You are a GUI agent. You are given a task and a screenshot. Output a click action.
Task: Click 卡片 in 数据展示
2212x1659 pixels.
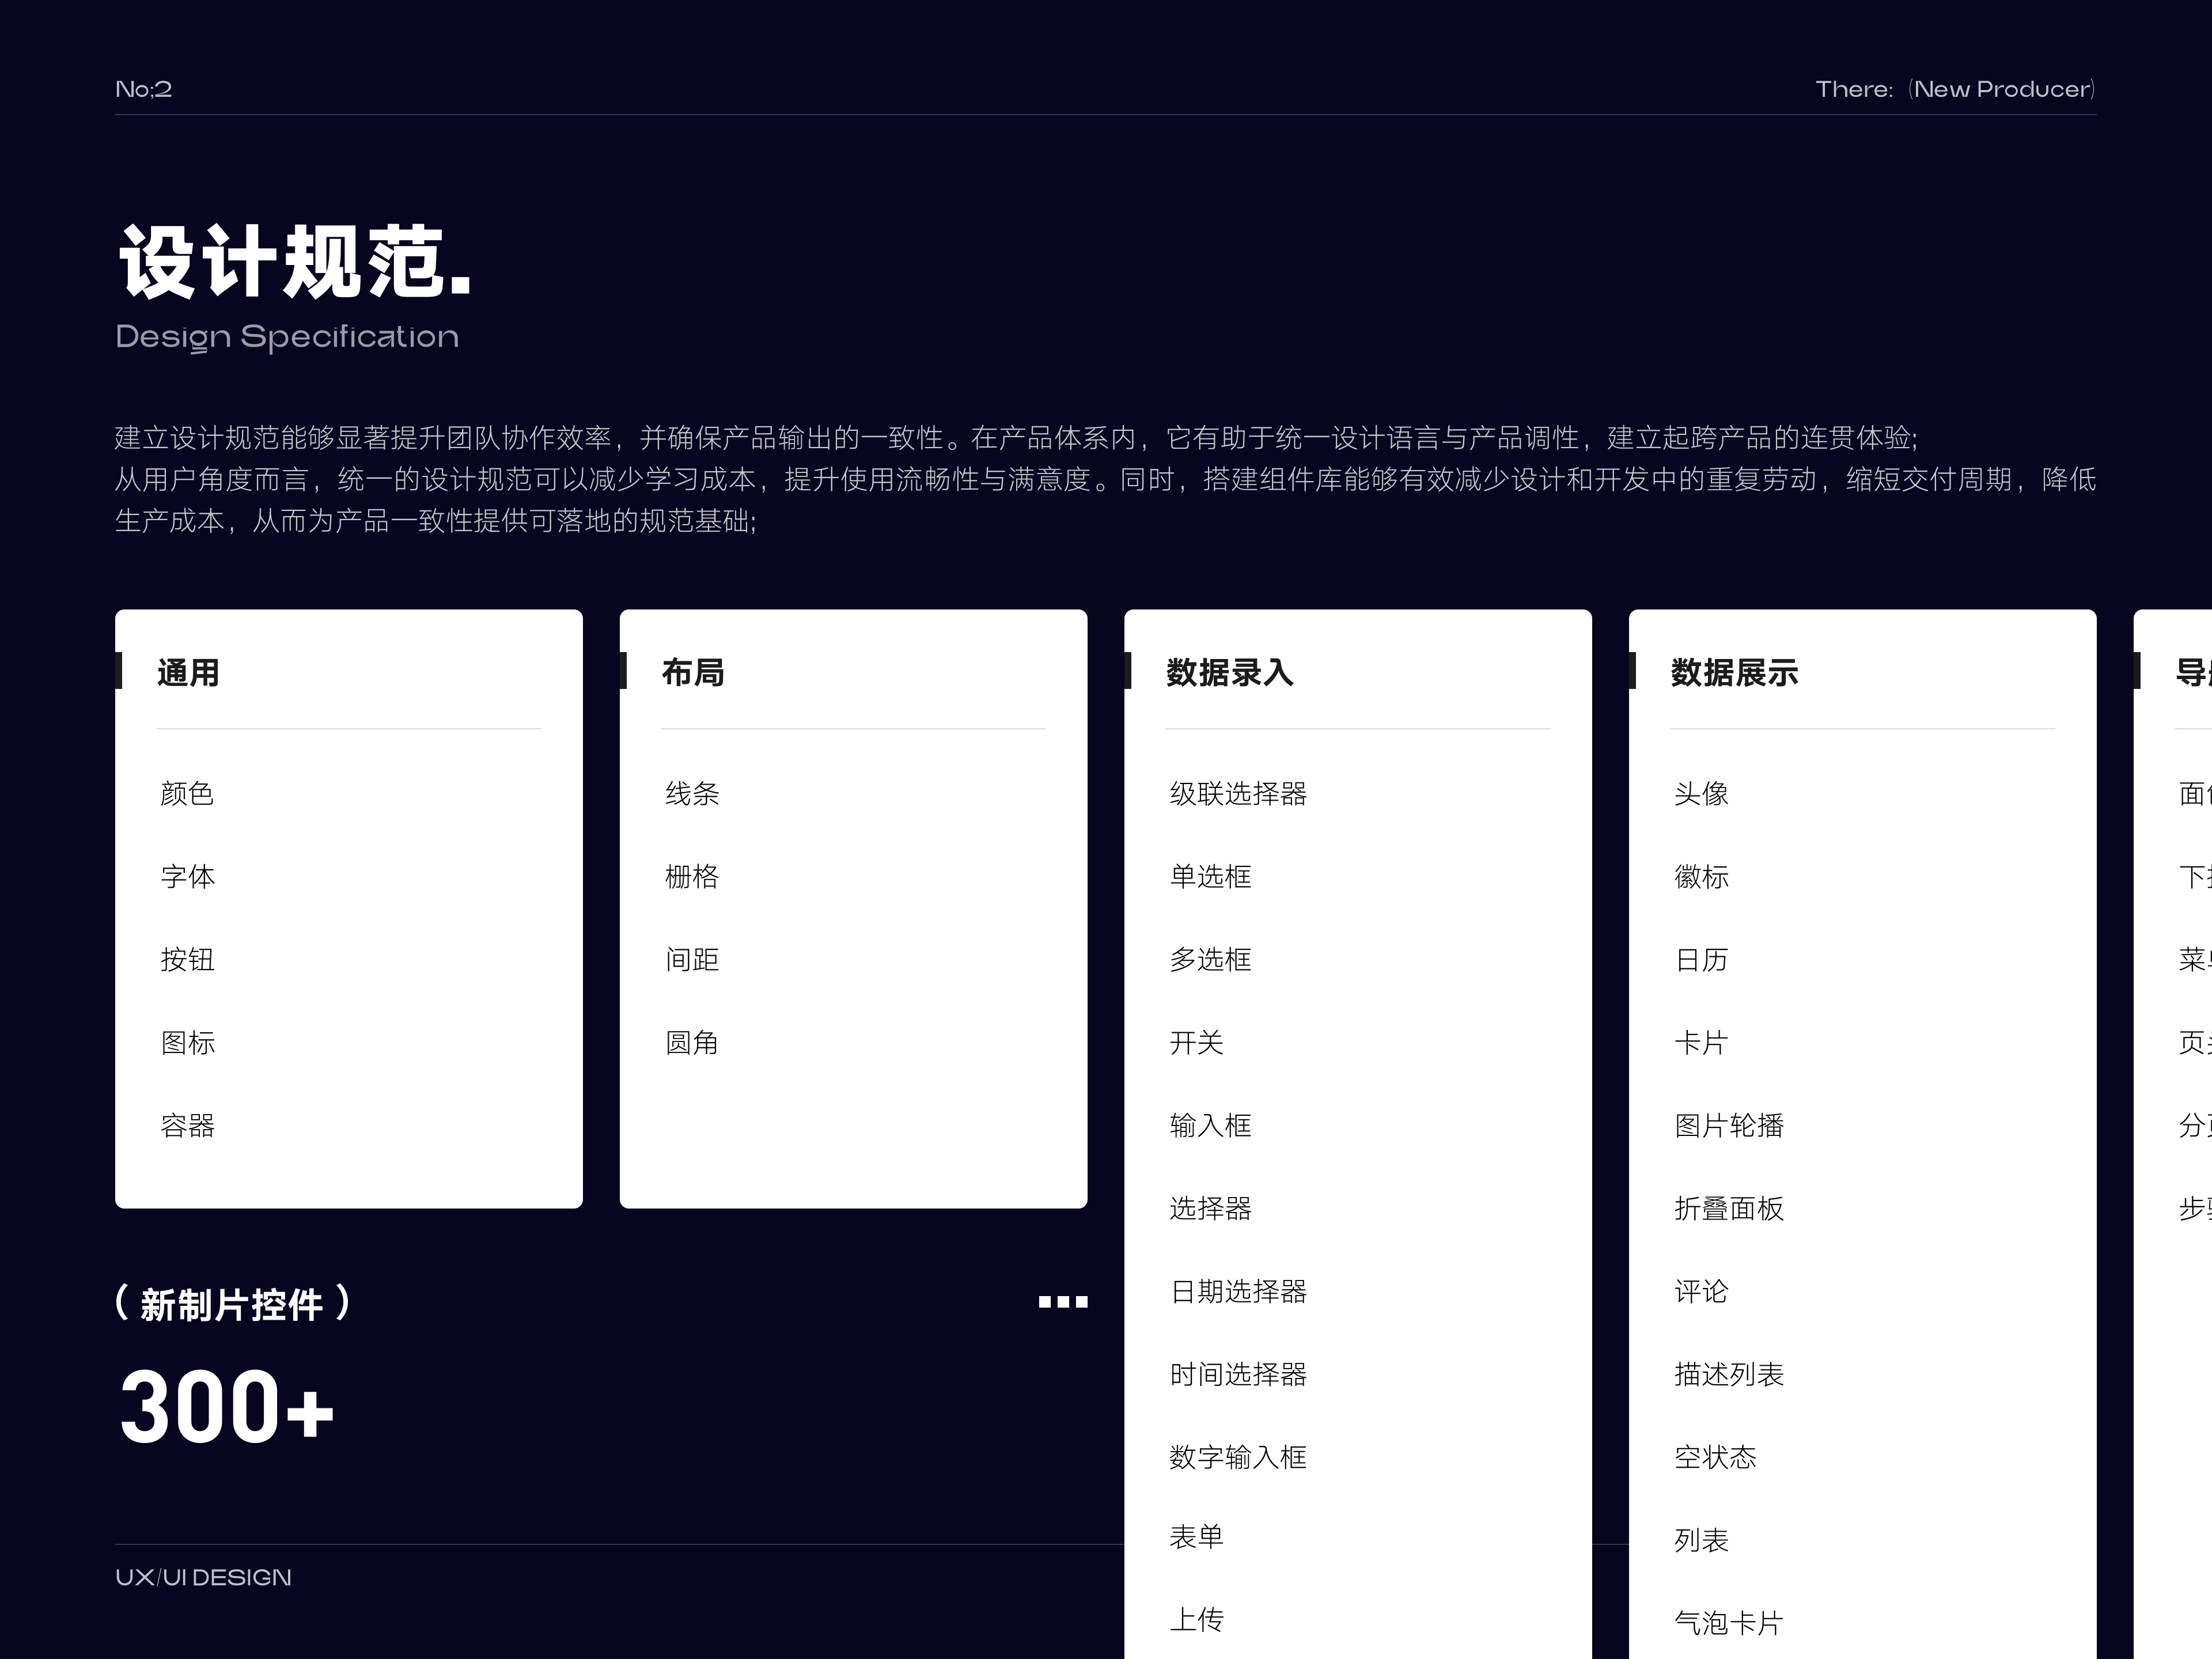coord(1702,1042)
